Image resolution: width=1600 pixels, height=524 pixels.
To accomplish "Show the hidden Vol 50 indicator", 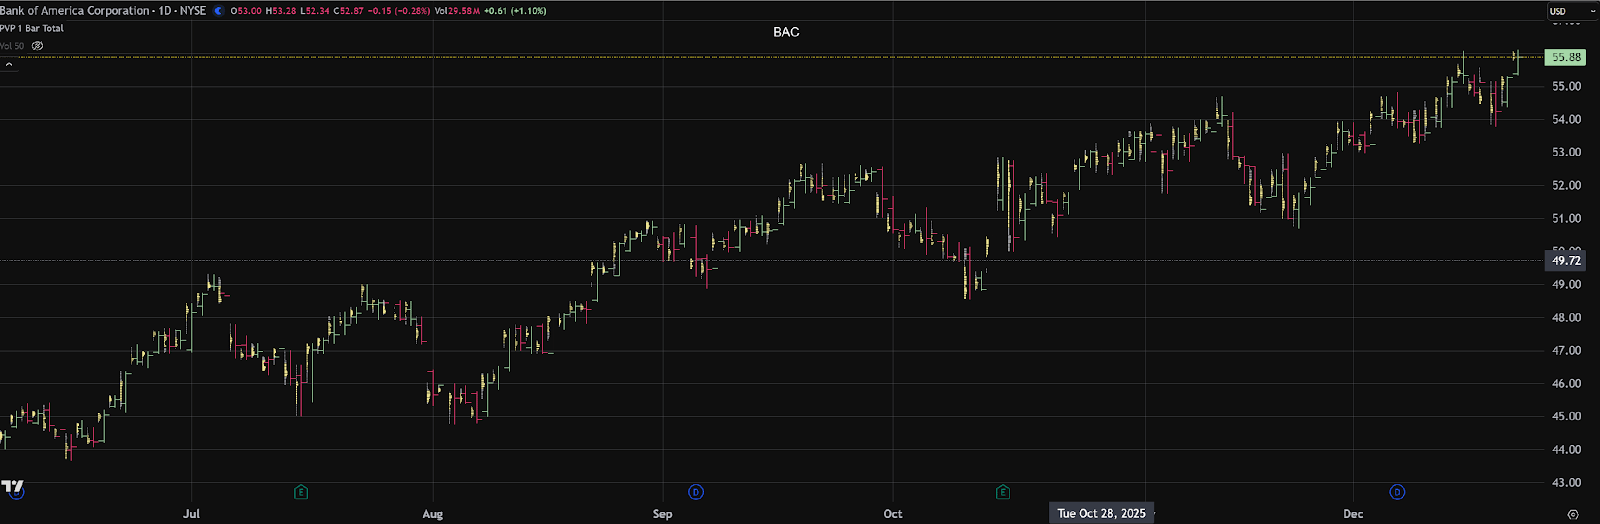I will click(x=38, y=46).
